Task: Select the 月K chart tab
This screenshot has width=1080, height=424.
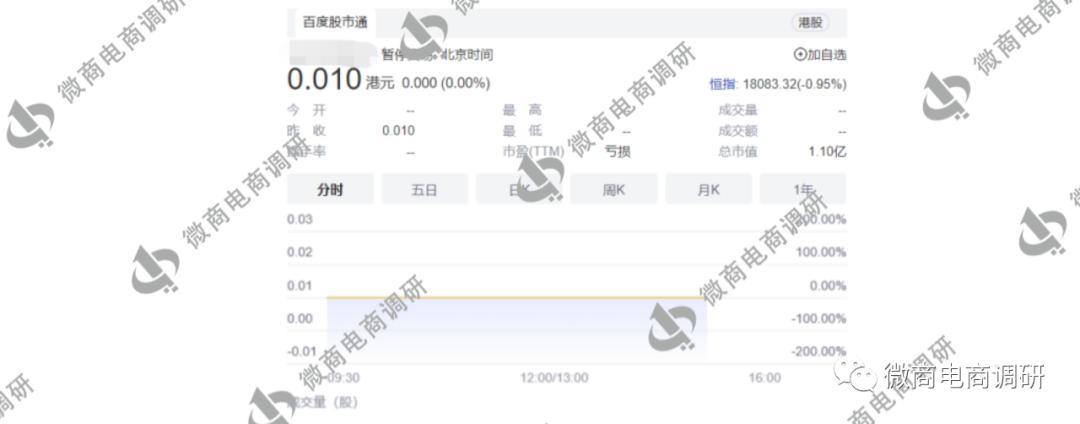Action: (708, 189)
